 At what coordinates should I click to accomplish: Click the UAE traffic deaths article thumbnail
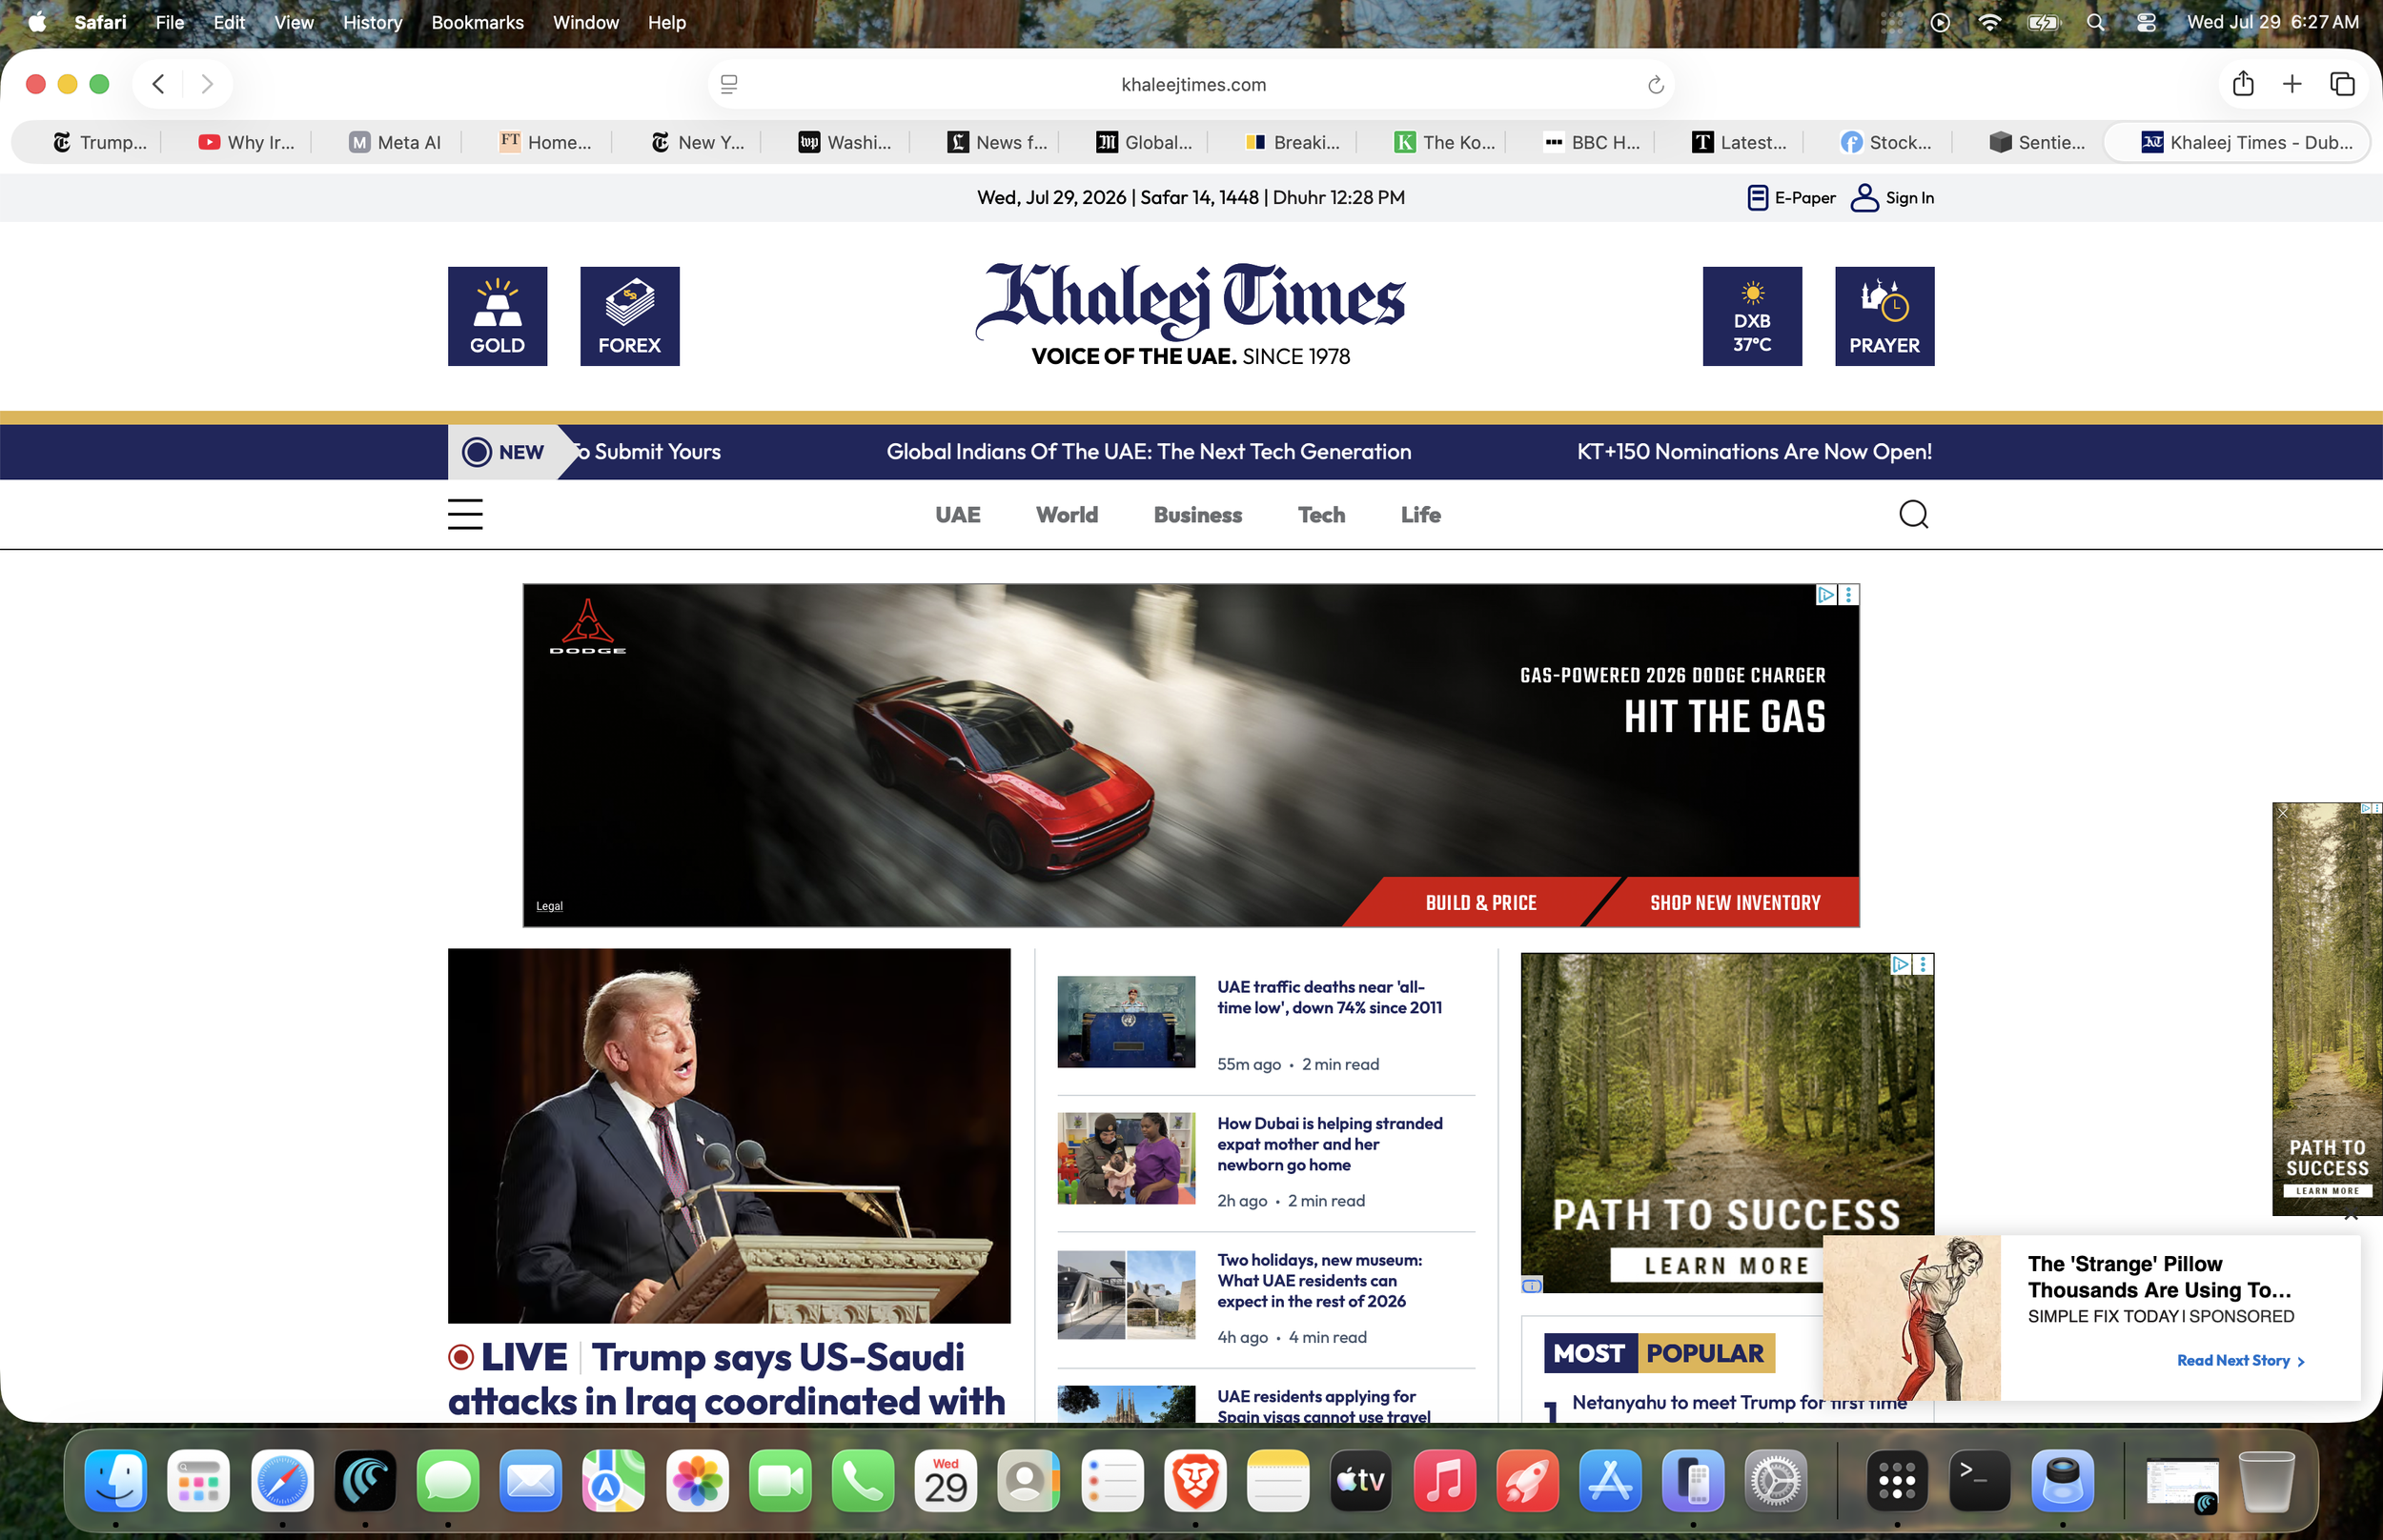click(1126, 1022)
